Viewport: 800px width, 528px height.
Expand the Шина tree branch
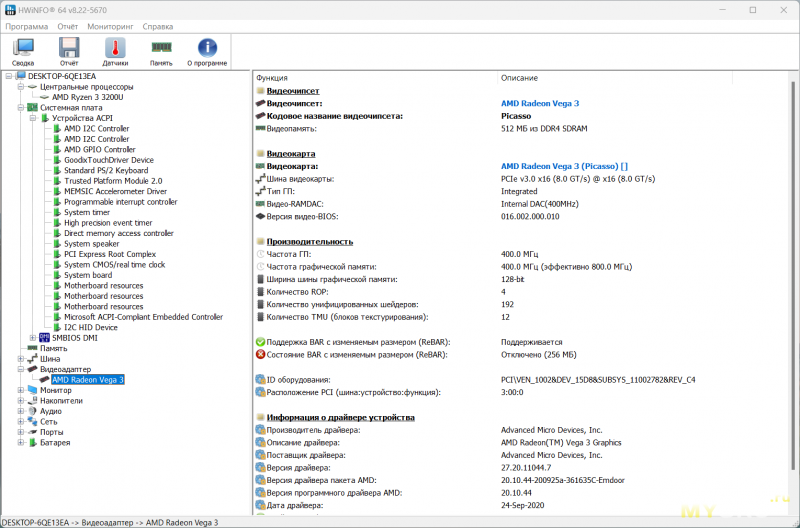(x=20, y=359)
